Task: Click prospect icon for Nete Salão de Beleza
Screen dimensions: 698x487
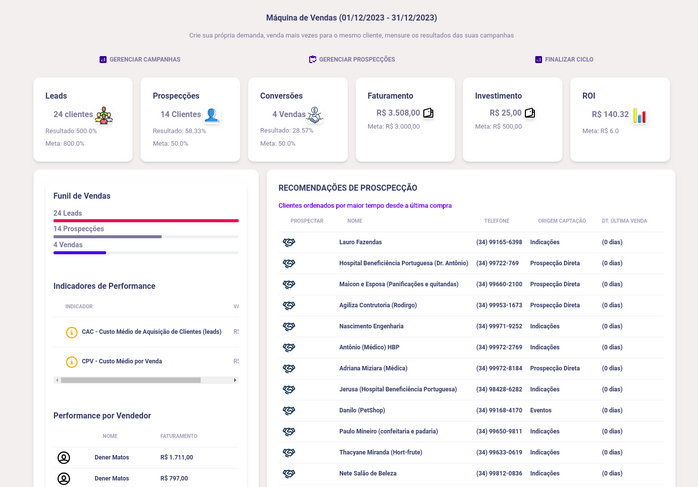Action: point(289,473)
